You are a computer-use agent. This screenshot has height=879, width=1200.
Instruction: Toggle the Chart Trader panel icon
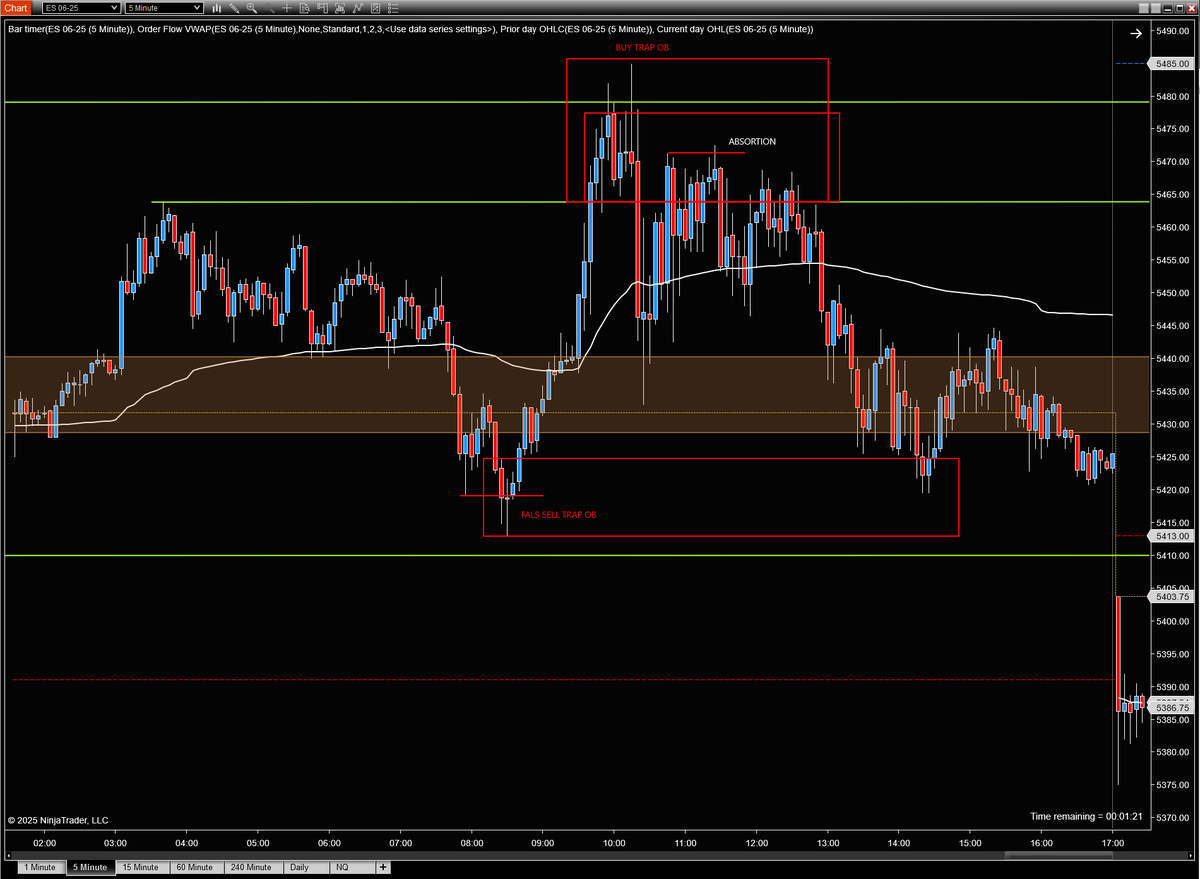click(x=322, y=8)
